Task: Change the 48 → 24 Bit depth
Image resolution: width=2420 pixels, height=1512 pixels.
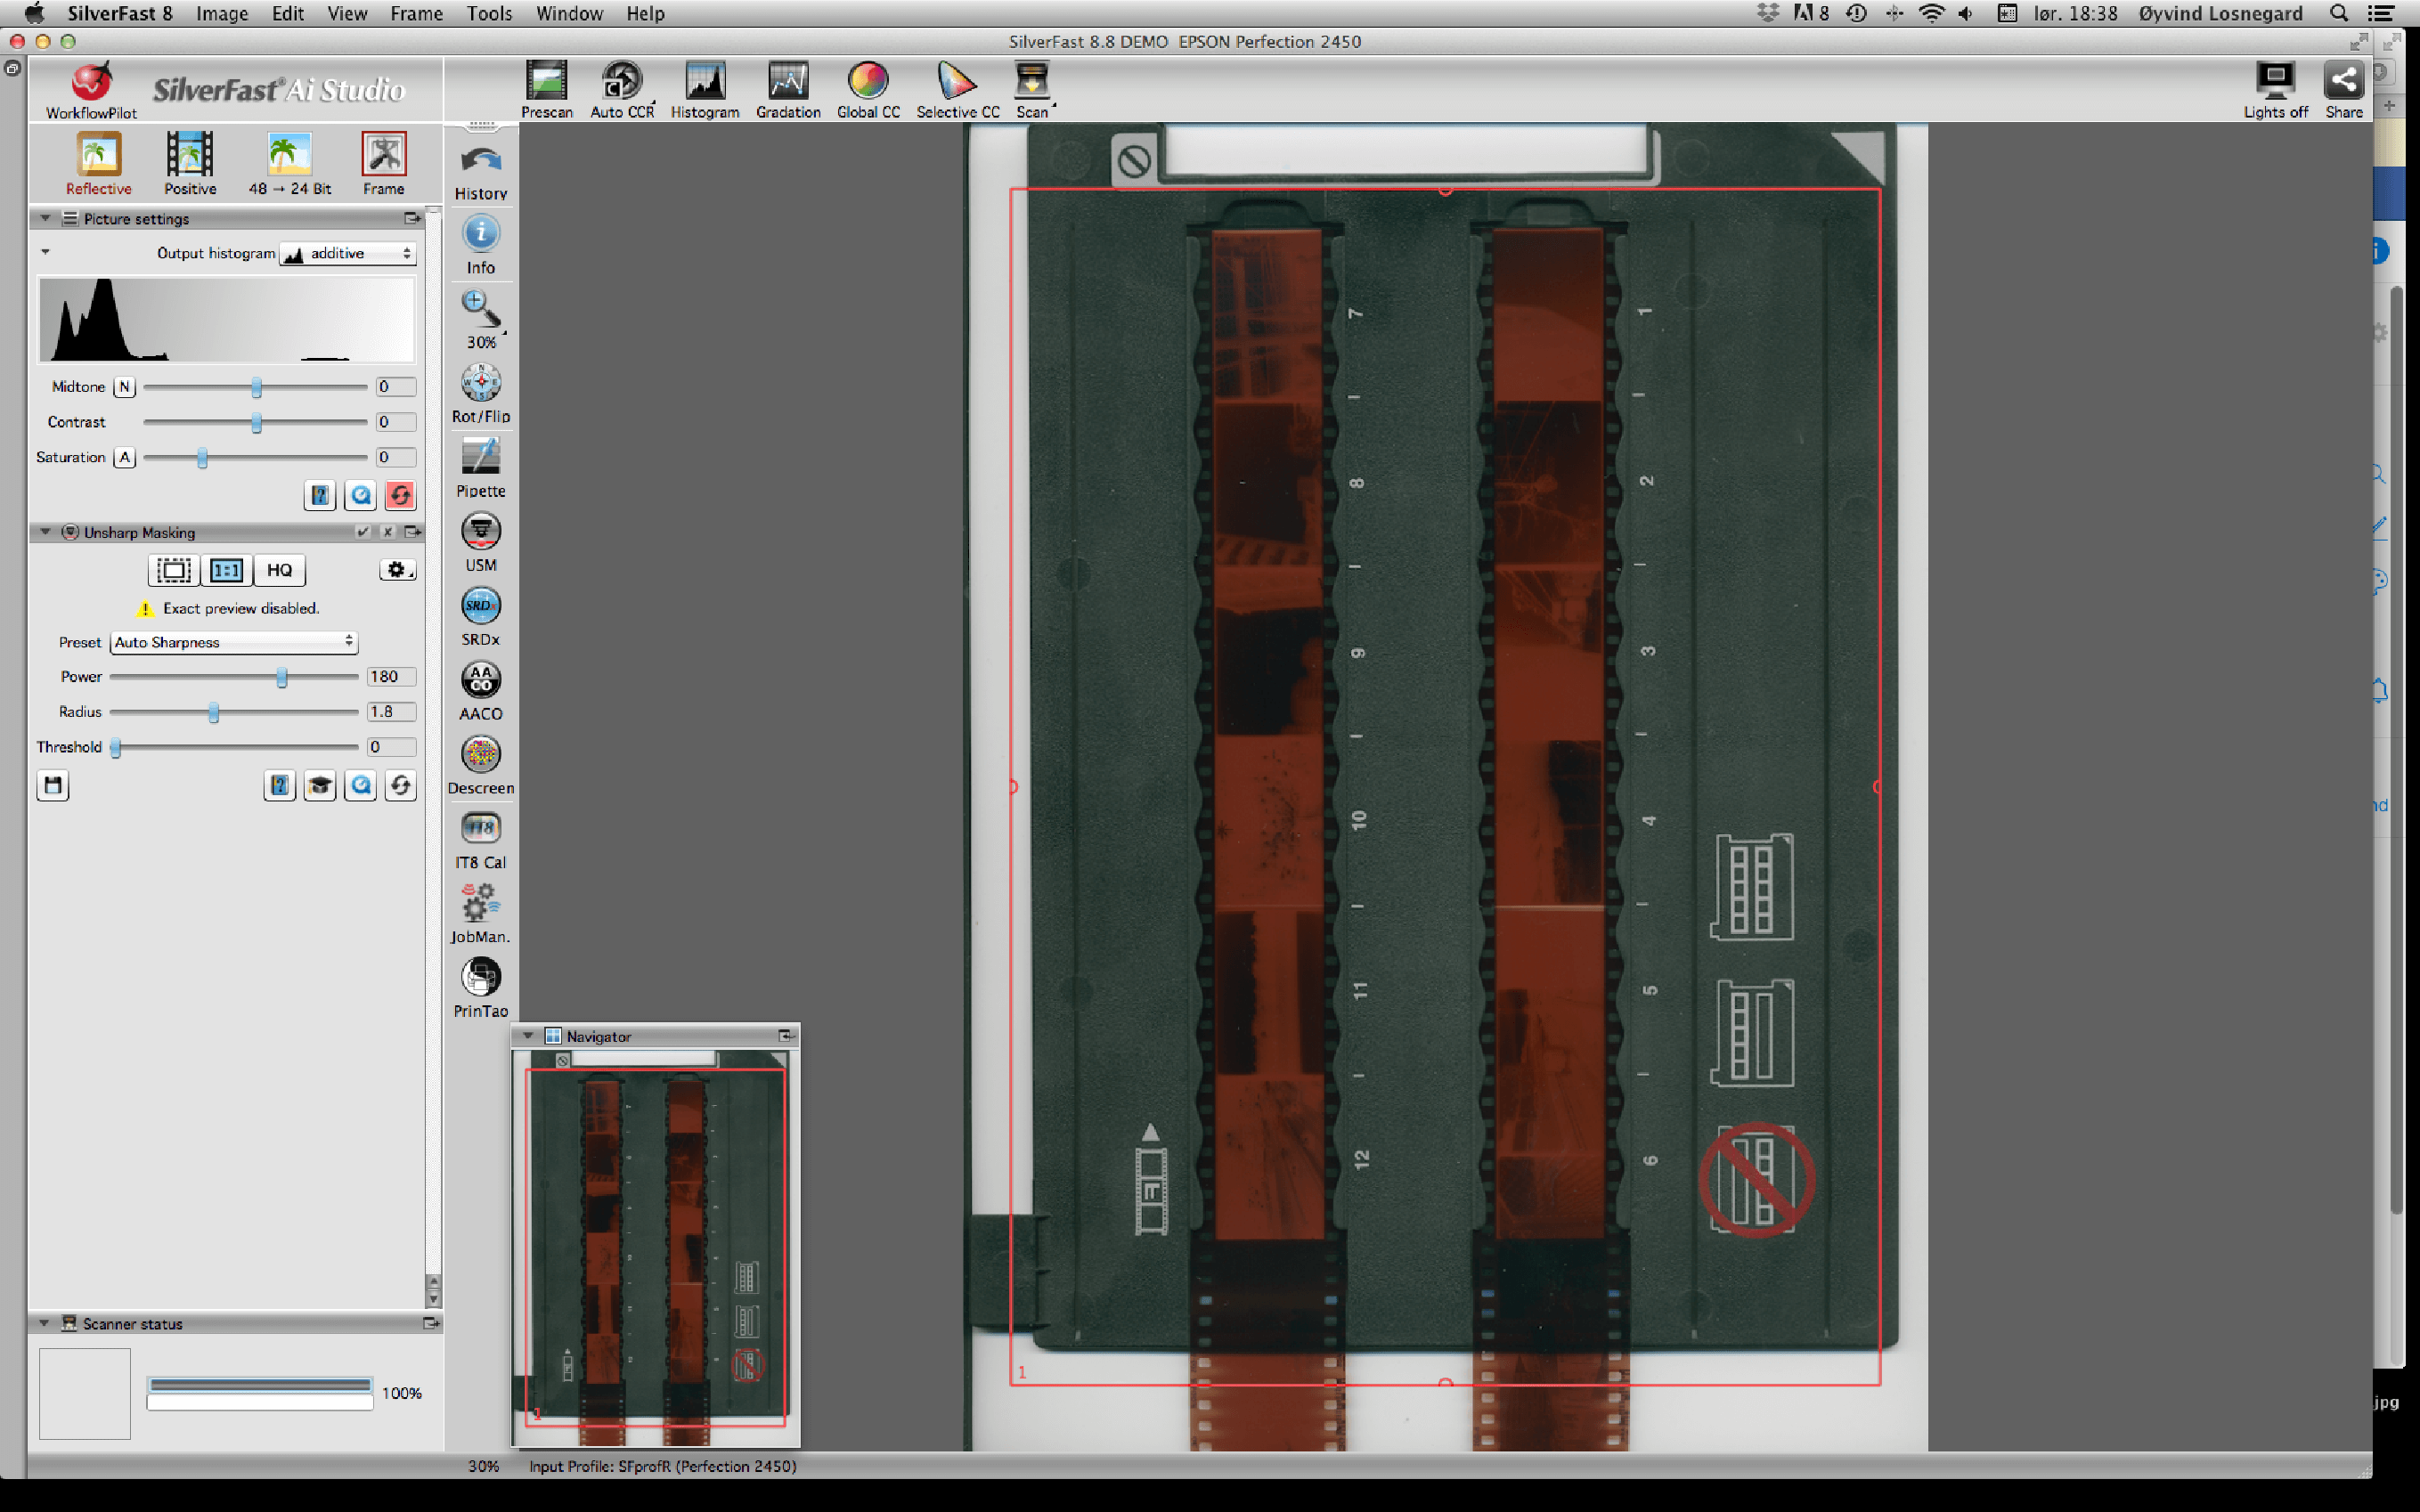Action: tap(290, 164)
